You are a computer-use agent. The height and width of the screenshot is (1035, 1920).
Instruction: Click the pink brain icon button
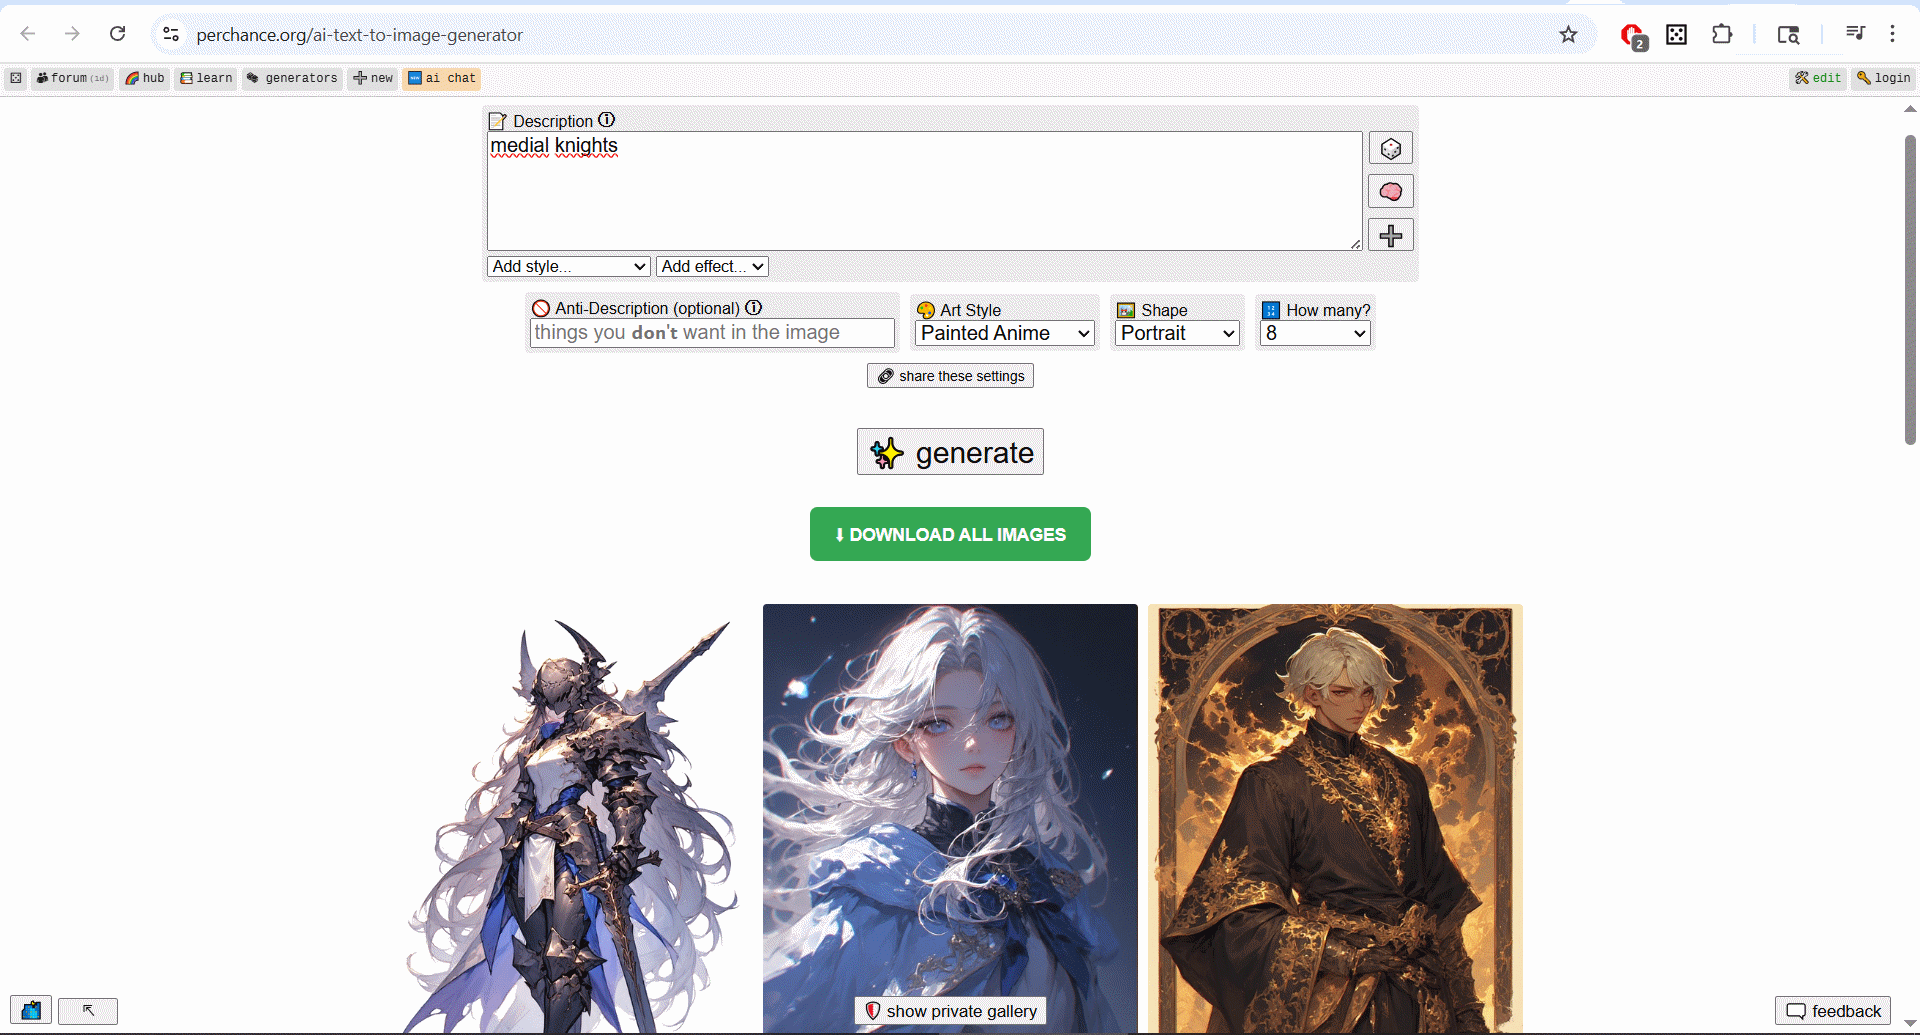tap(1390, 192)
